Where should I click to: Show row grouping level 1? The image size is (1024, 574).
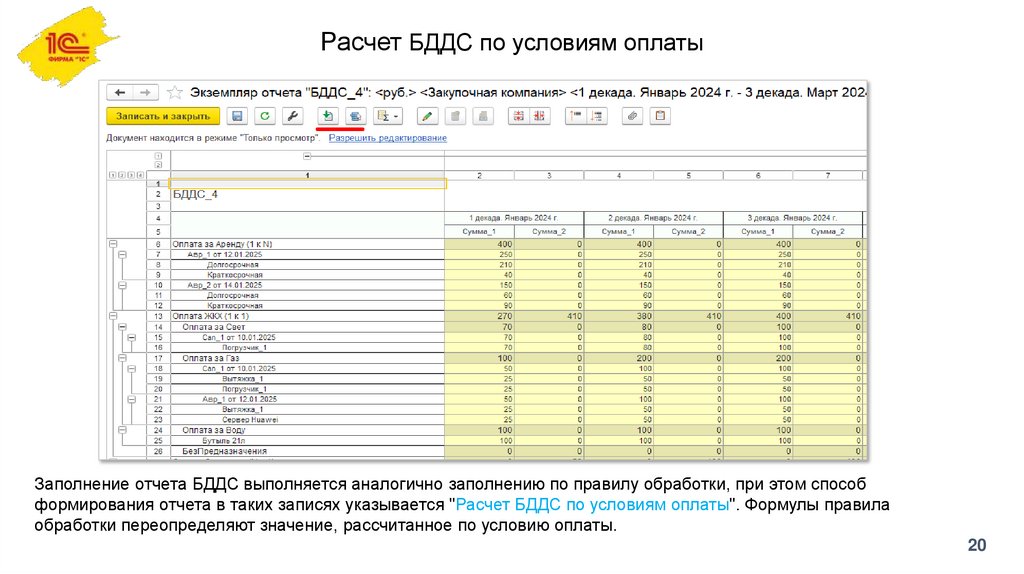(x=112, y=175)
